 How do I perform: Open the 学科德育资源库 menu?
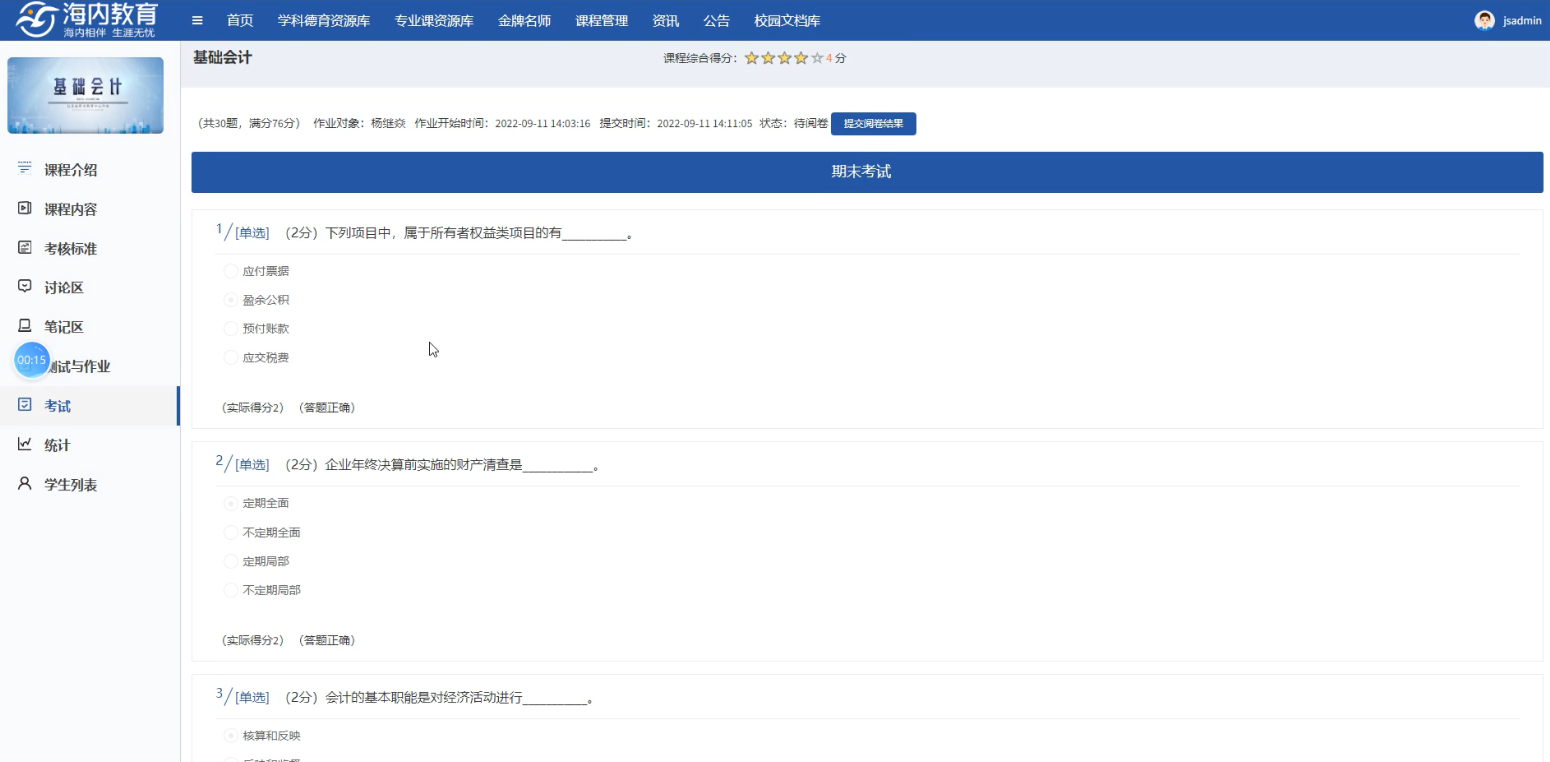pos(324,21)
